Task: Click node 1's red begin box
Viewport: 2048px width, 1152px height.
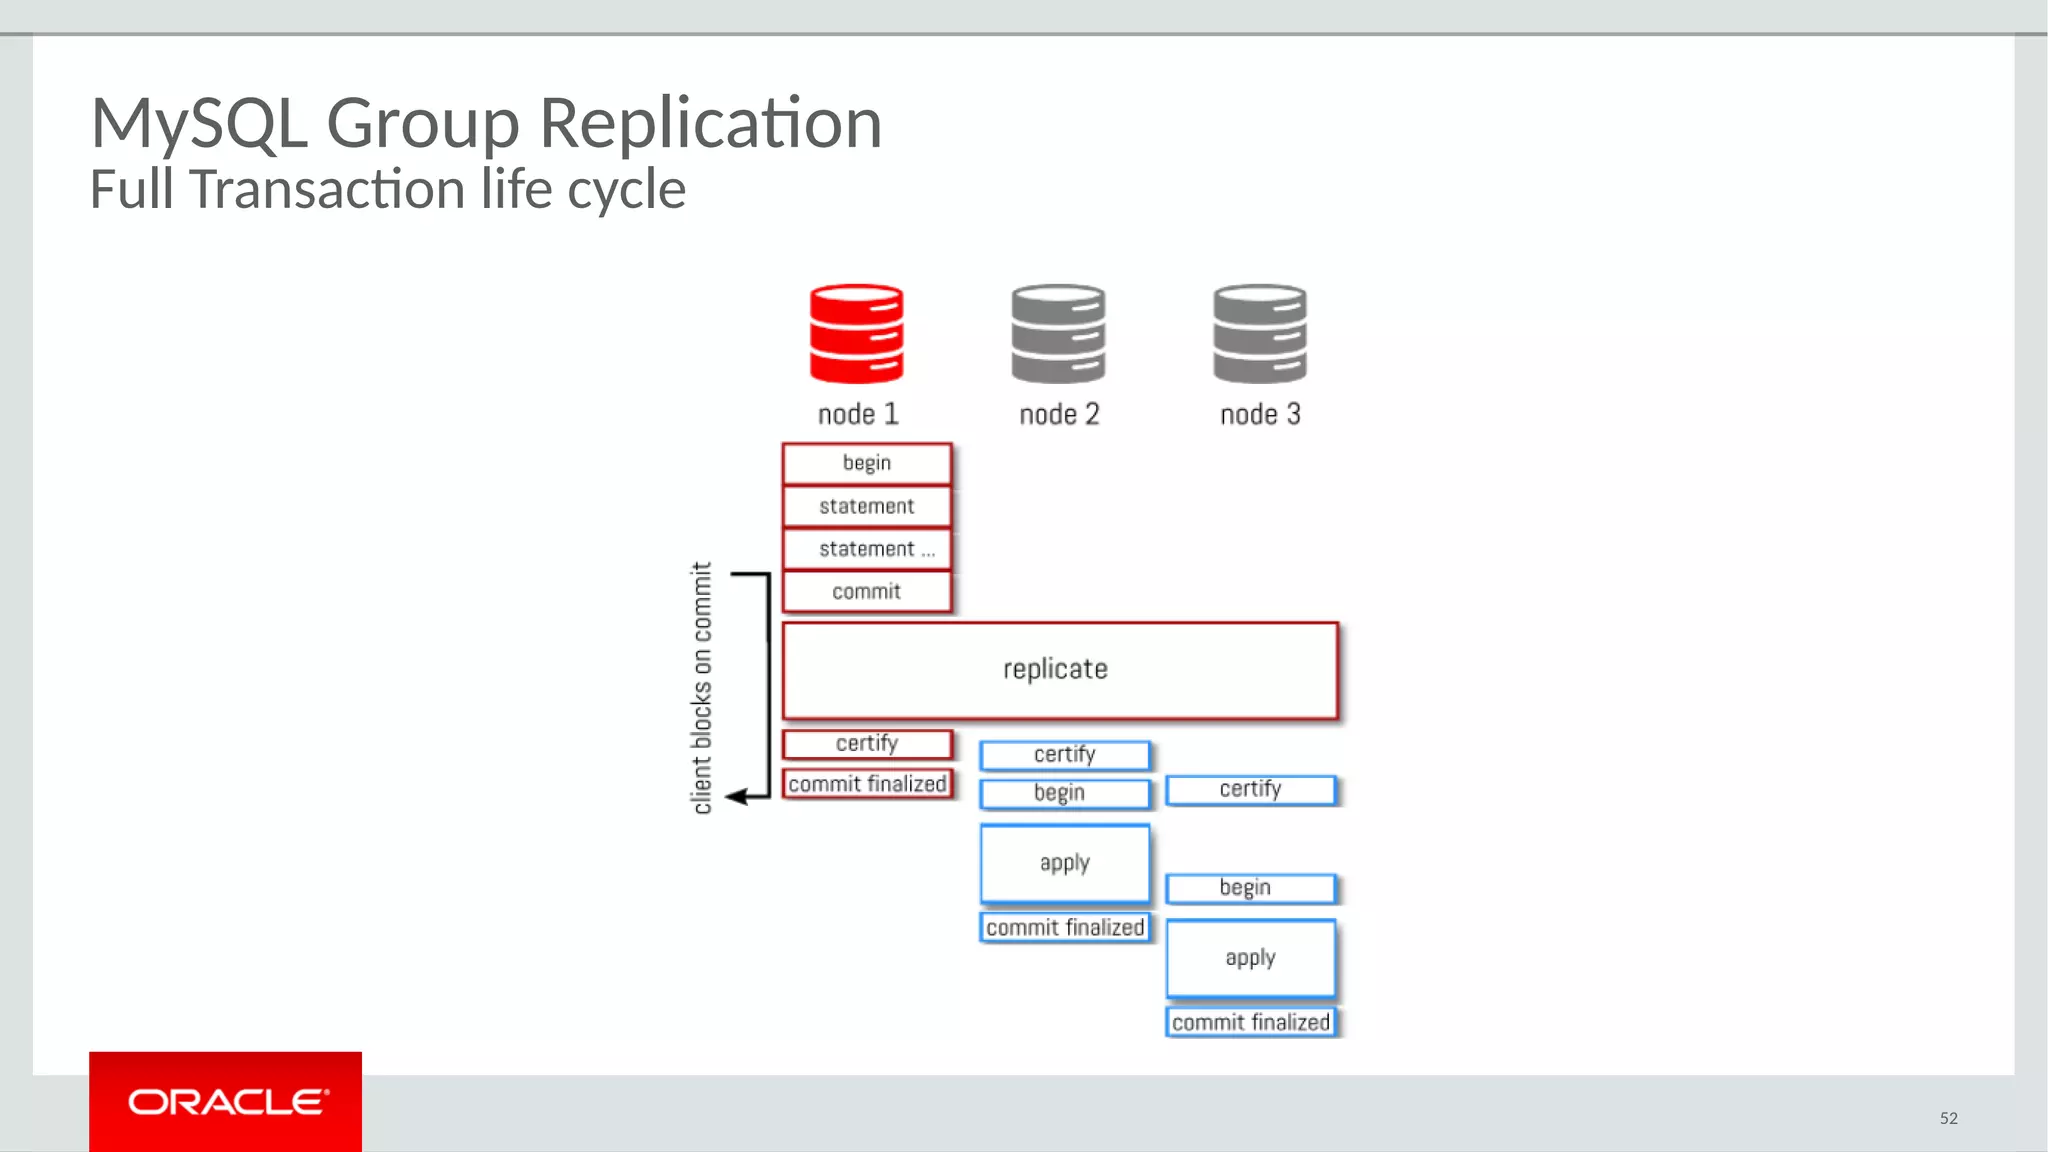Action: click(866, 463)
